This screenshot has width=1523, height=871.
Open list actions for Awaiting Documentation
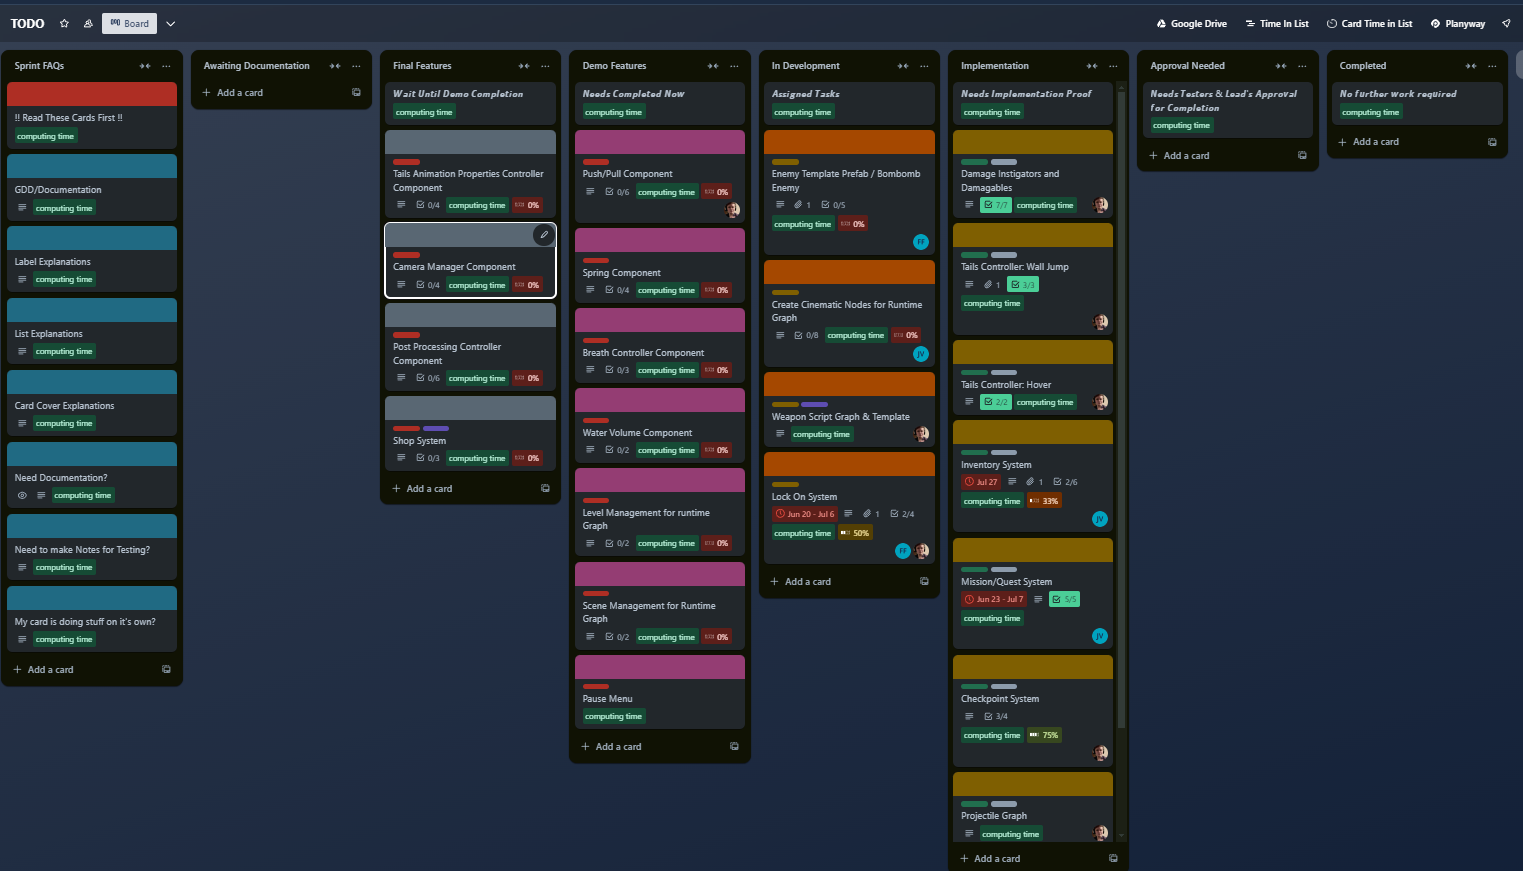356,66
